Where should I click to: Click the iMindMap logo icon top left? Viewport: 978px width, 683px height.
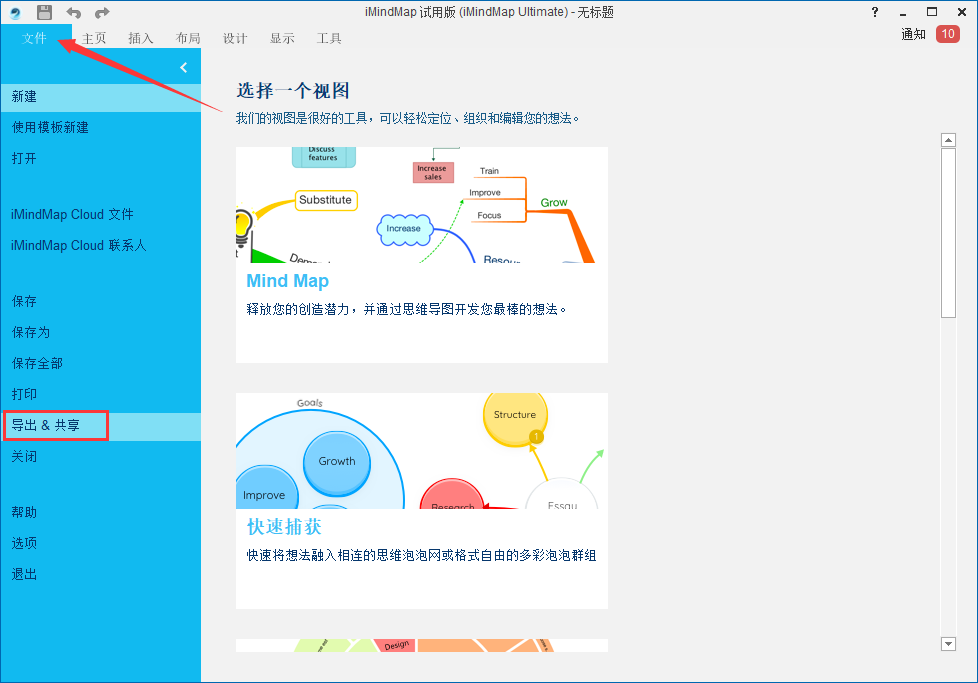pyautogui.click(x=13, y=11)
